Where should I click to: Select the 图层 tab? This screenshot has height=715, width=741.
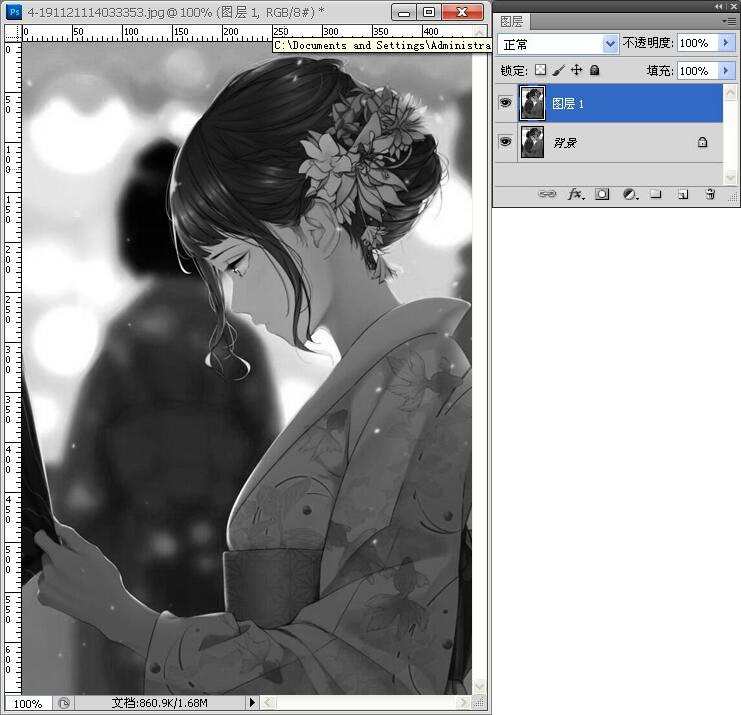512,22
